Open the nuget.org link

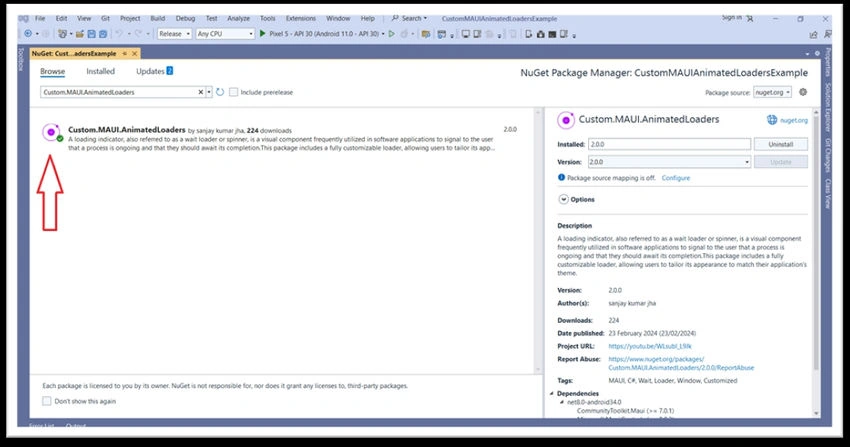pos(794,120)
